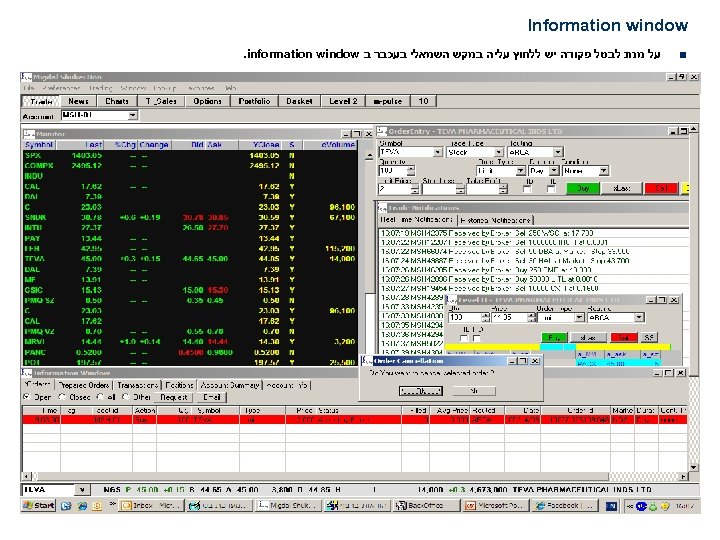
Task: Click the Windows Start button
Action: [x=39, y=506]
